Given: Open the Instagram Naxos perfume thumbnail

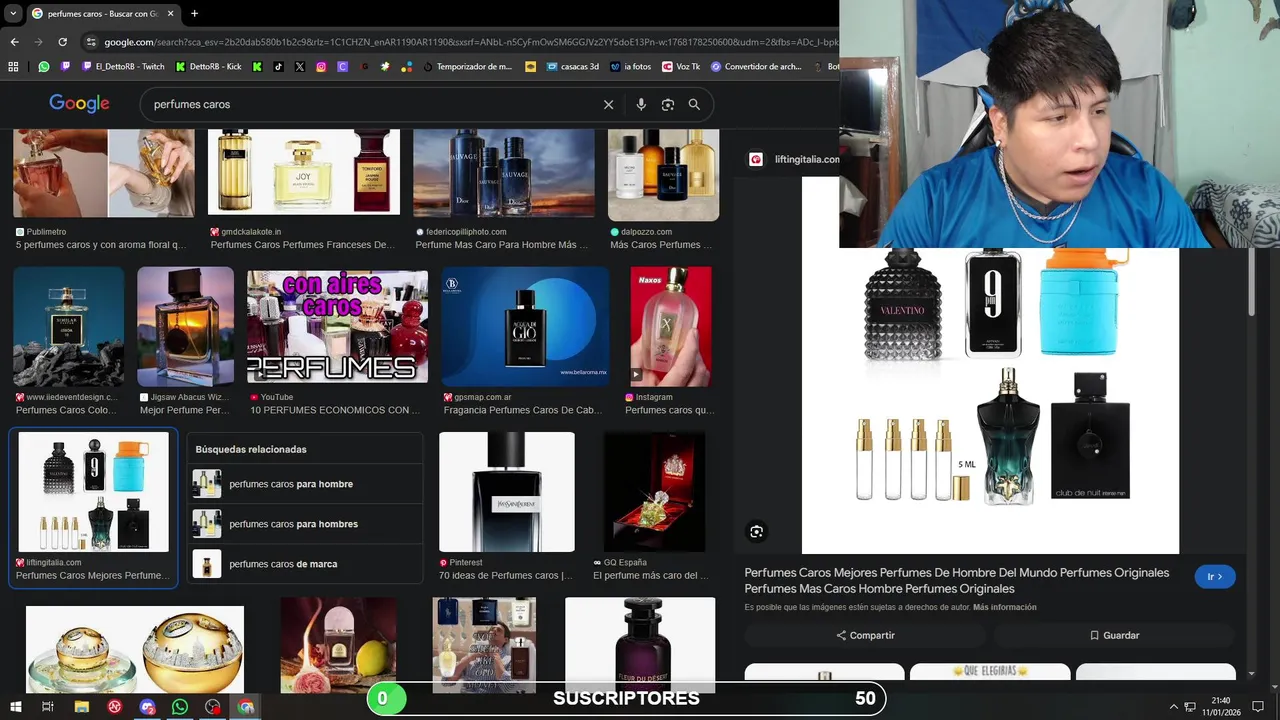Looking at the screenshot, I should tap(670, 326).
